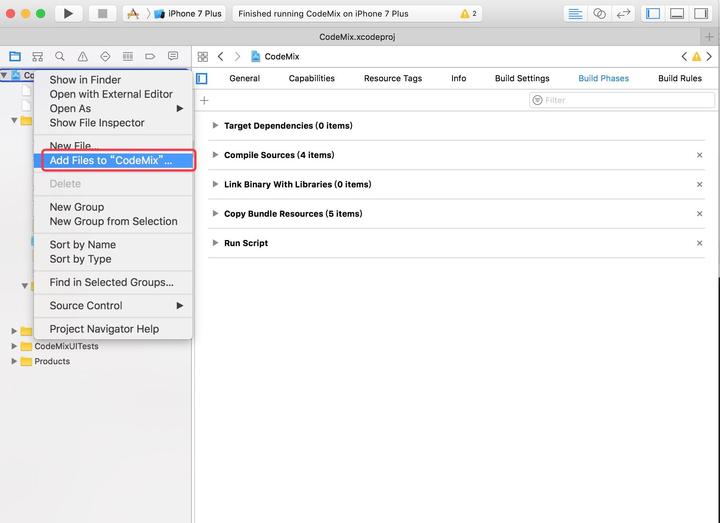Run the project with Play button

pos(68,13)
